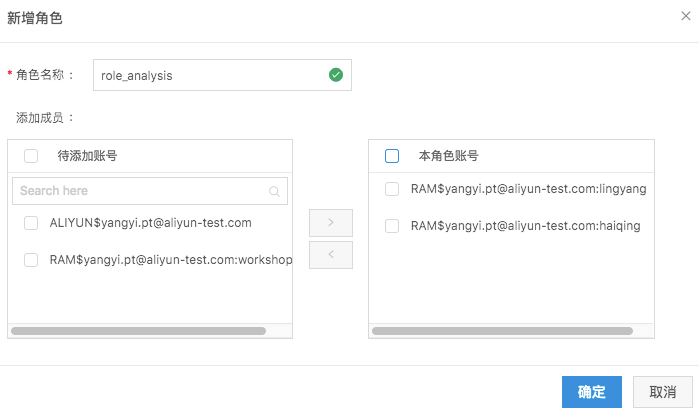
Task: Select RAM$yangyi.pt@aliyun-test.com:lingyang text row
Action: point(528,189)
